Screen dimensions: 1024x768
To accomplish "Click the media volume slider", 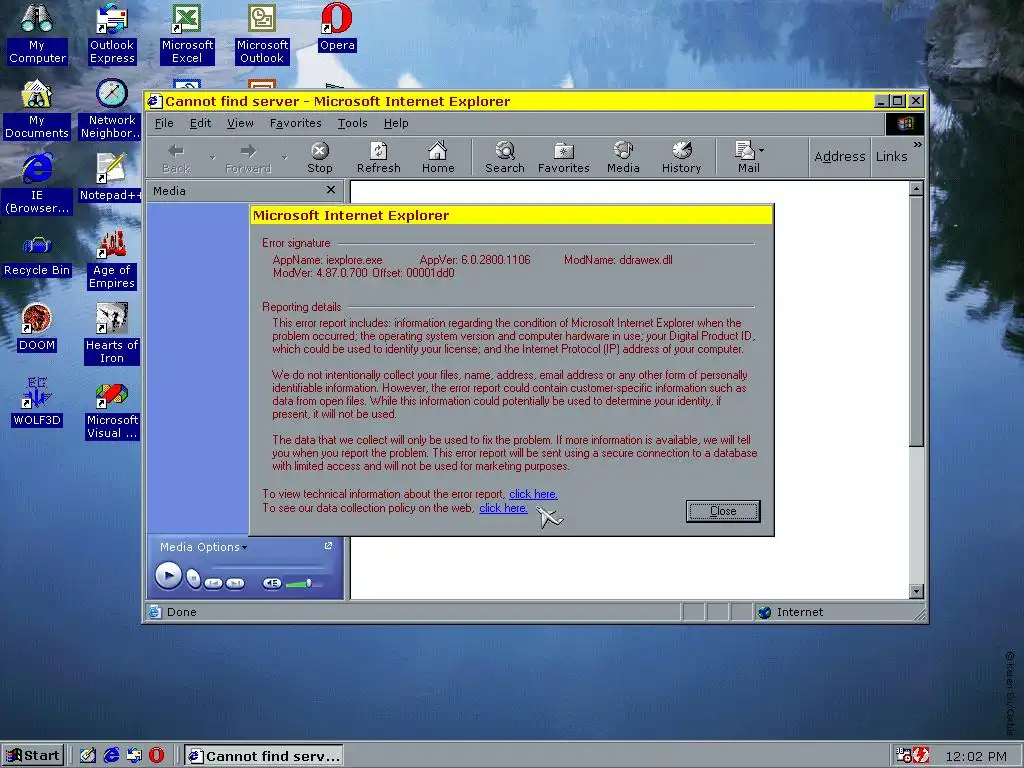I will [x=303, y=583].
